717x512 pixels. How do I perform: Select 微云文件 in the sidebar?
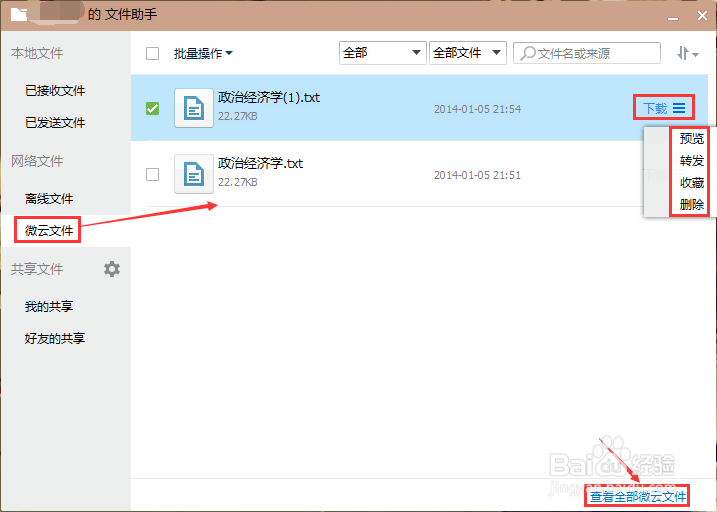click(49, 230)
